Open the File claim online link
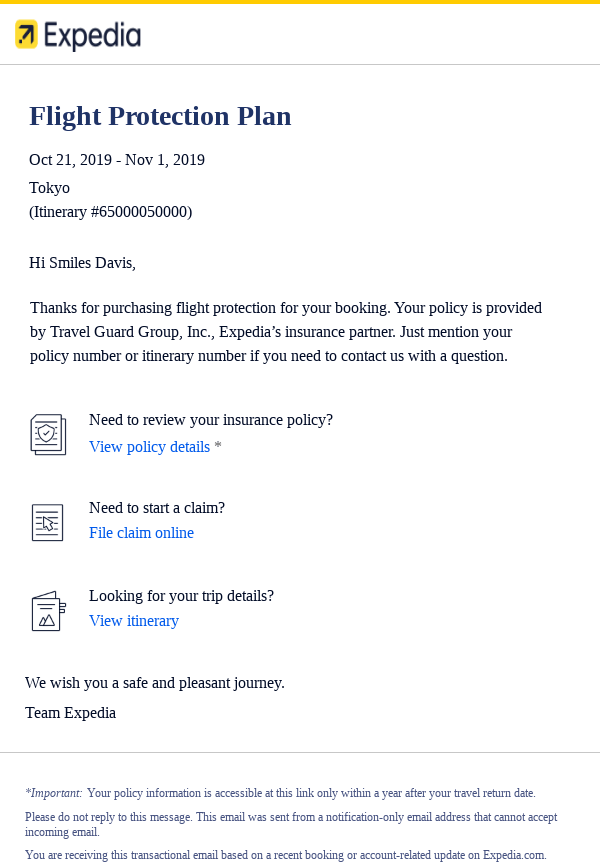This screenshot has width=600, height=863. [x=141, y=533]
